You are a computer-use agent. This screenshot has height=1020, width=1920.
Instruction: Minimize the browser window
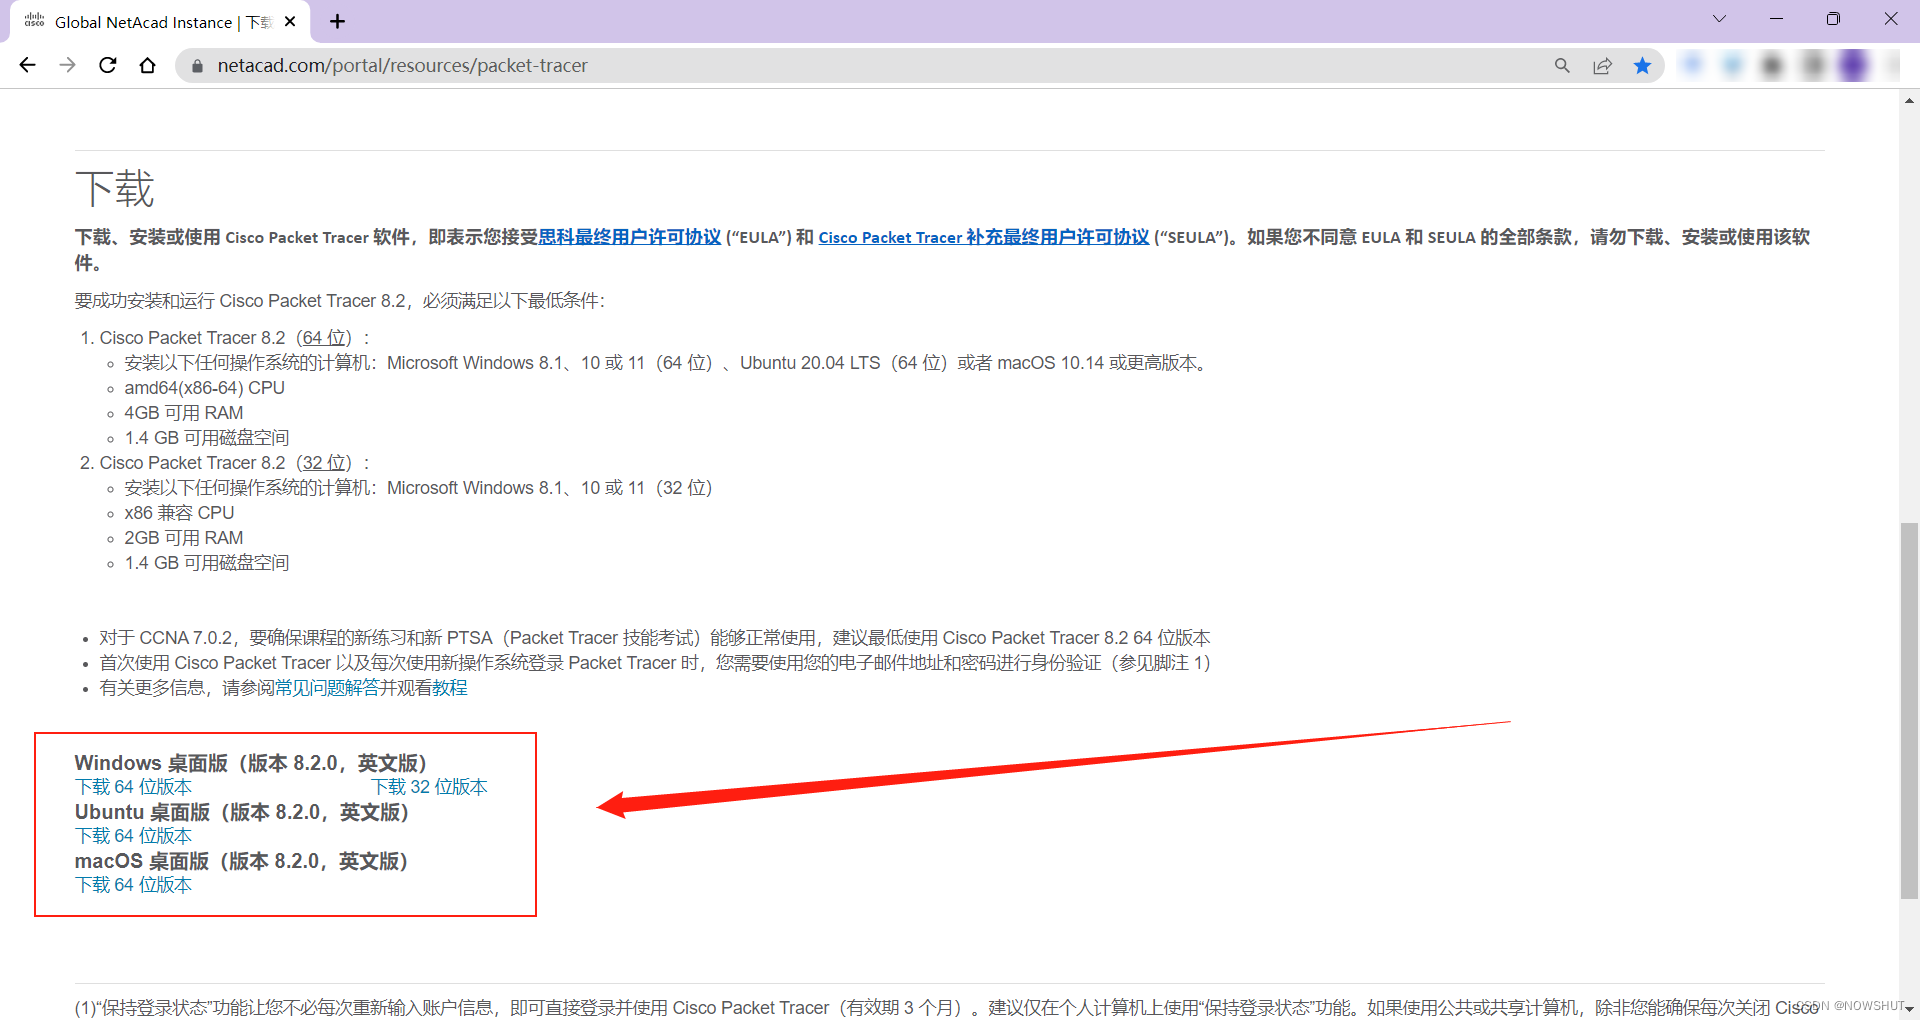[1776, 19]
